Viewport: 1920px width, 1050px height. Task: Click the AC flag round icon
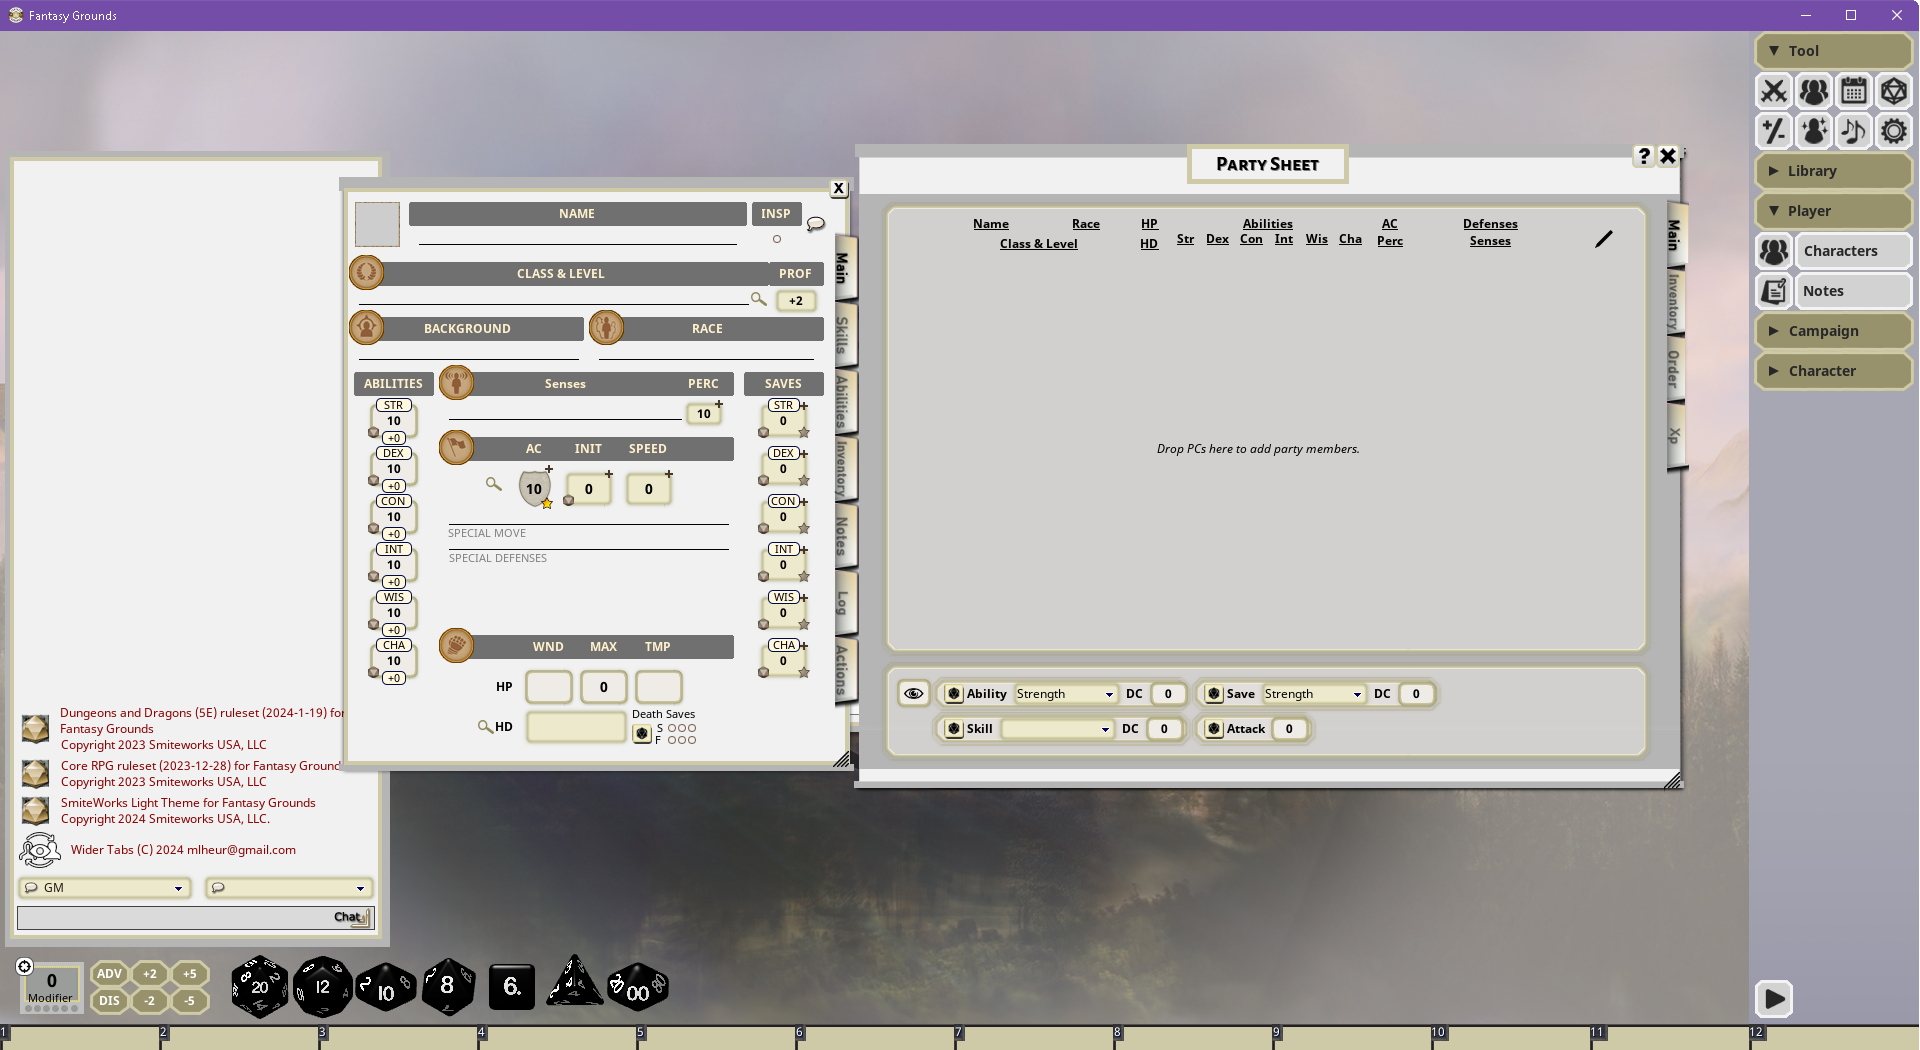[456, 447]
